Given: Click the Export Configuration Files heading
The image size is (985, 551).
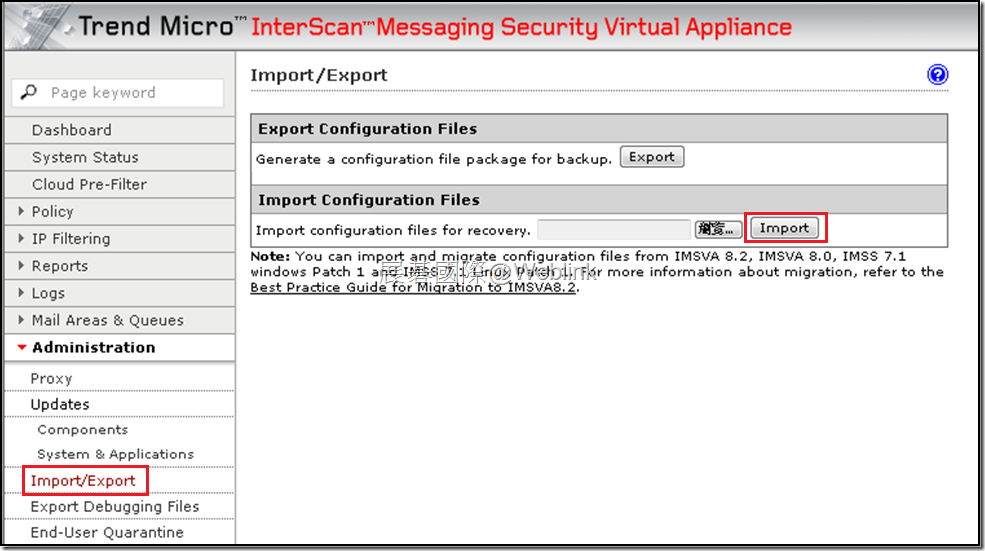Looking at the screenshot, I should (x=367, y=129).
